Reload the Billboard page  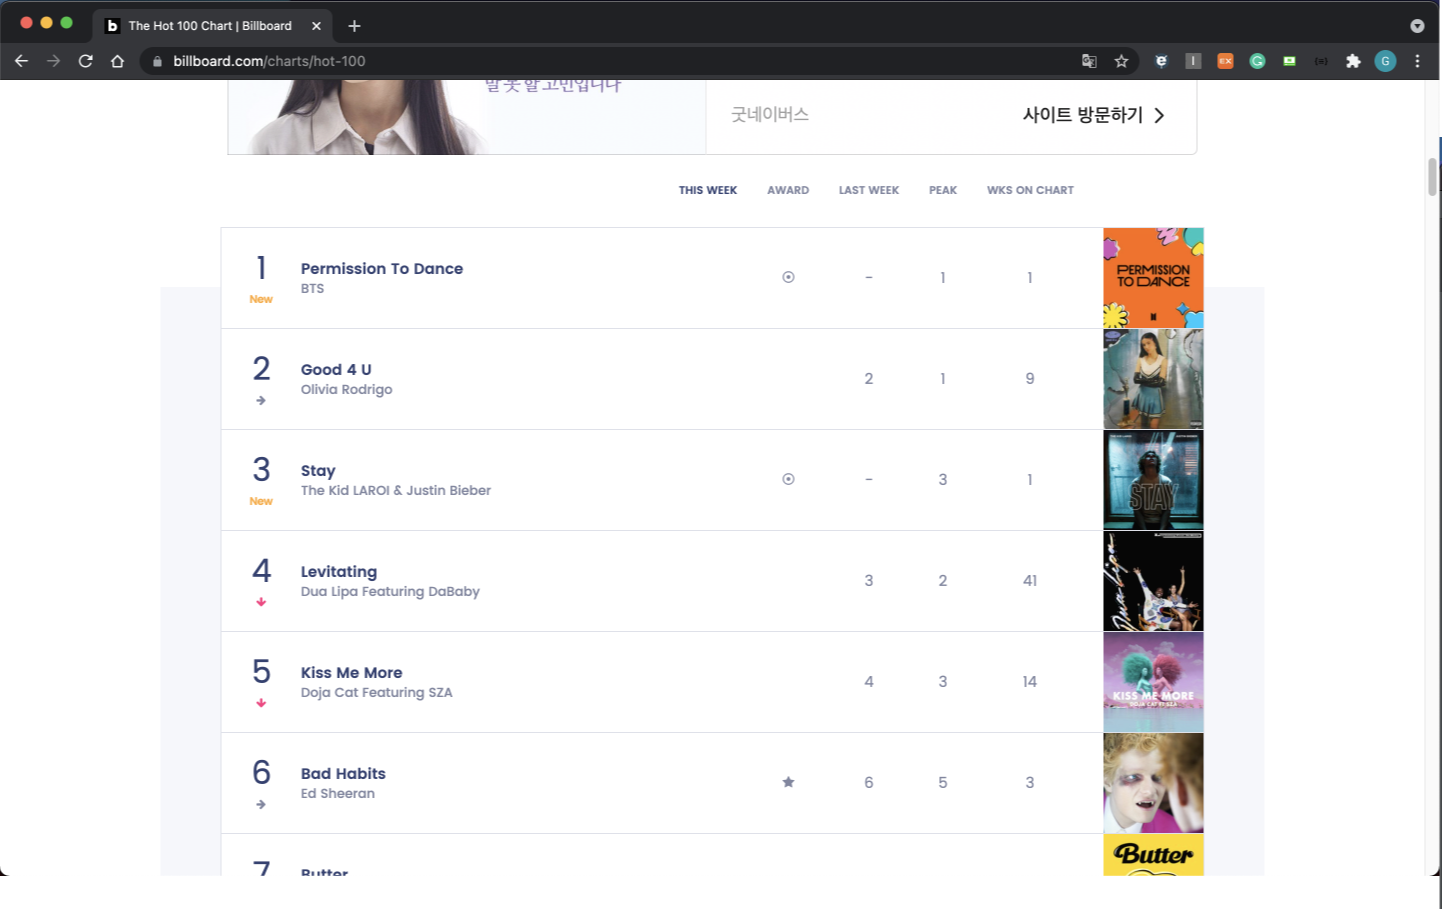85,61
